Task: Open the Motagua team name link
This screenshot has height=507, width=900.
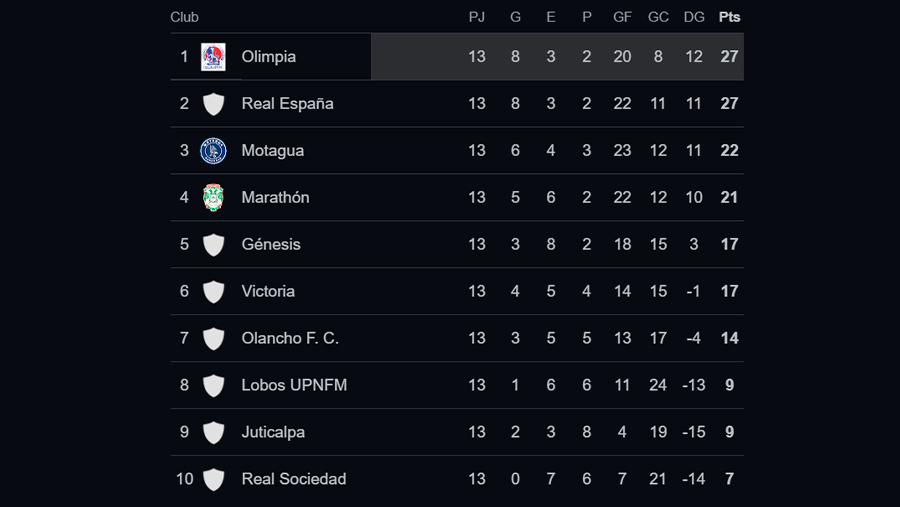Action: click(273, 150)
